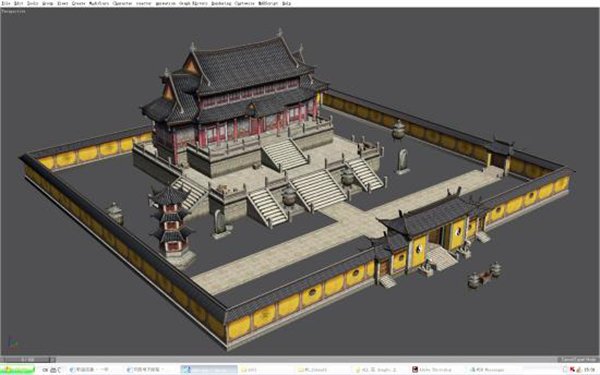Screen dimensions: 600x375
Task: Open the Customize menu
Action: (244, 3)
